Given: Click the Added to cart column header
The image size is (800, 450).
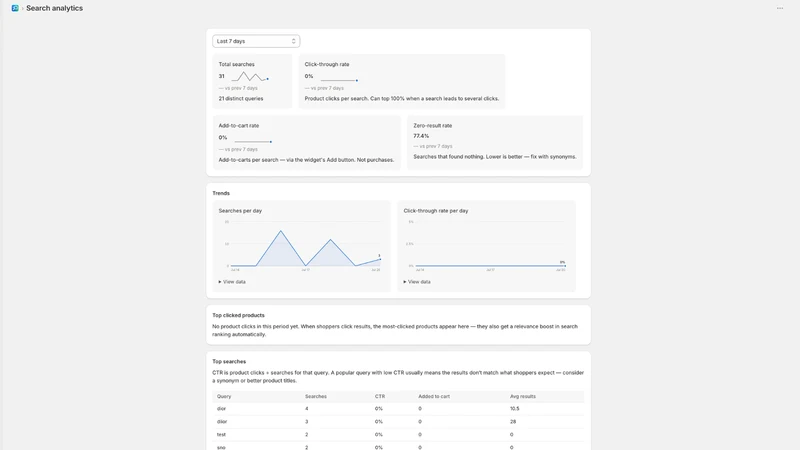Looking at the screenshot, I should 434,396.
